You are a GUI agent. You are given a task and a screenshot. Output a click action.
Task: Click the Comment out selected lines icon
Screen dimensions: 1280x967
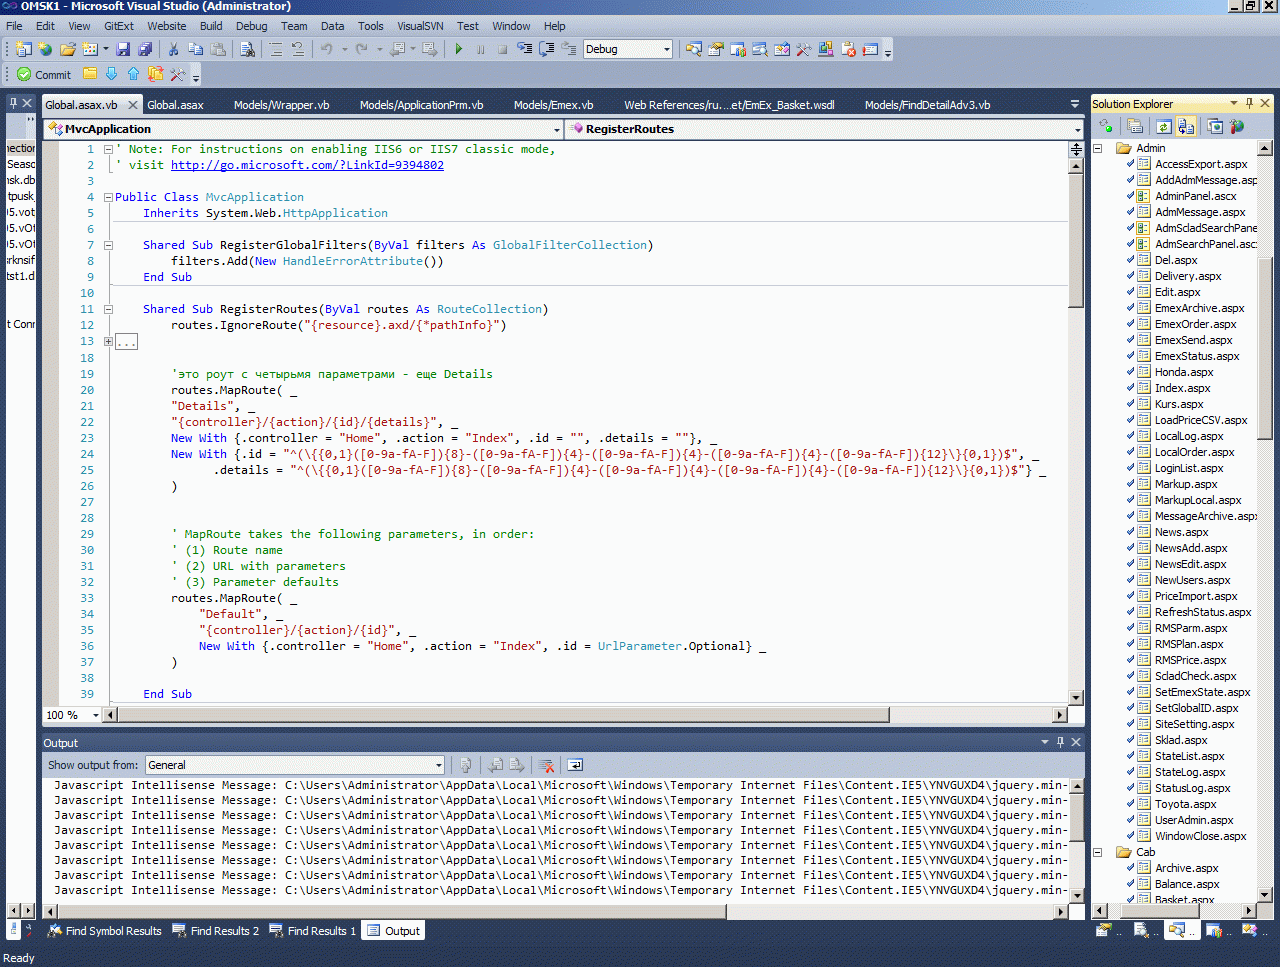tap(275, 49)
